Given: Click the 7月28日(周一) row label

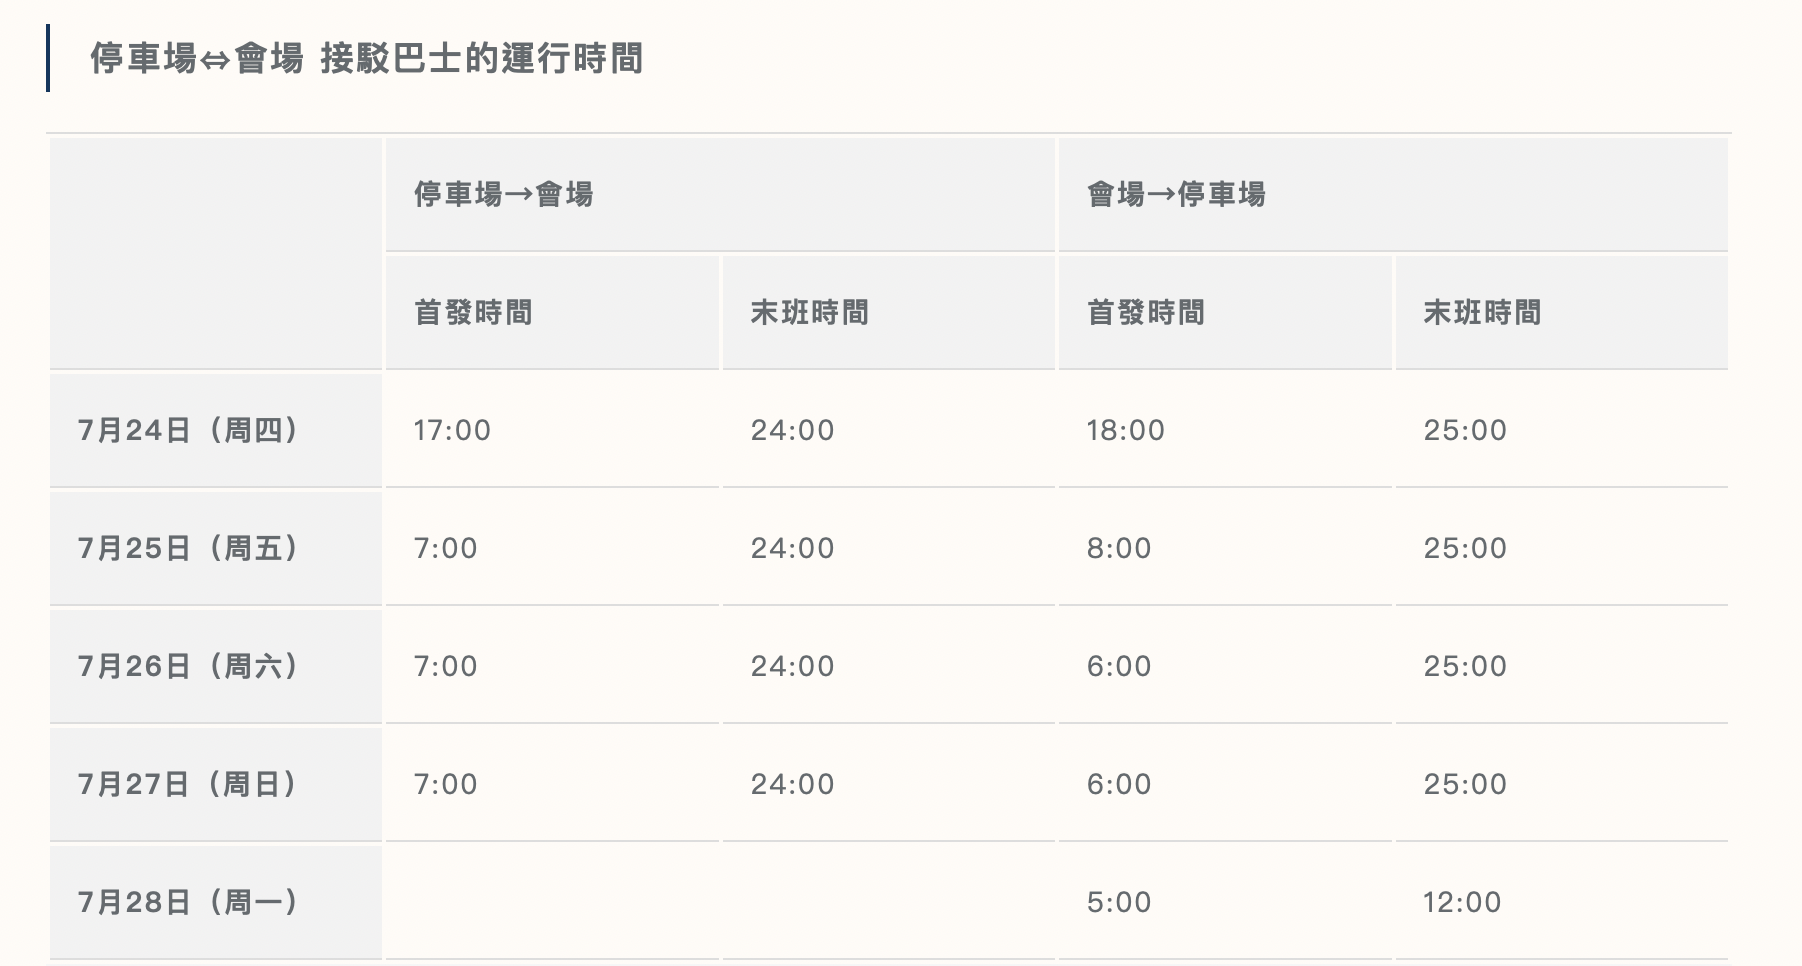Looking at the screenshot, I should point(188,903).
